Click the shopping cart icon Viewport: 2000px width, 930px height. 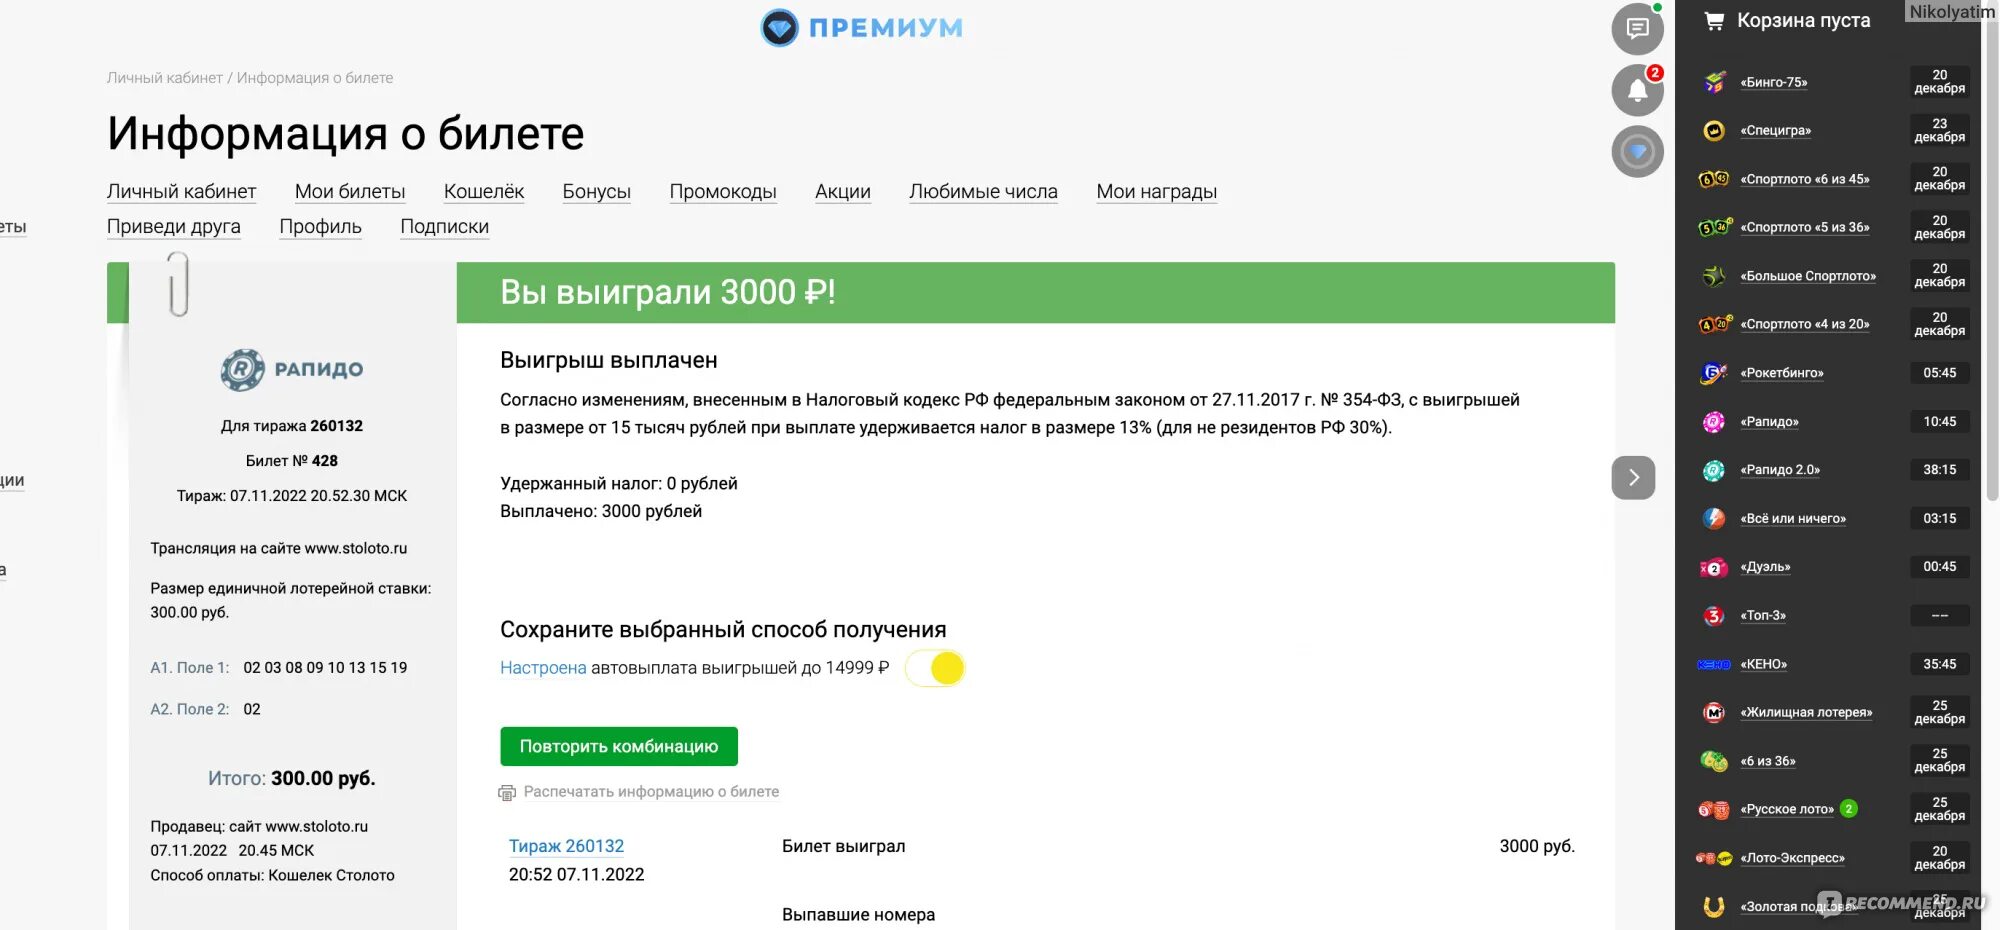point(1714,21)
